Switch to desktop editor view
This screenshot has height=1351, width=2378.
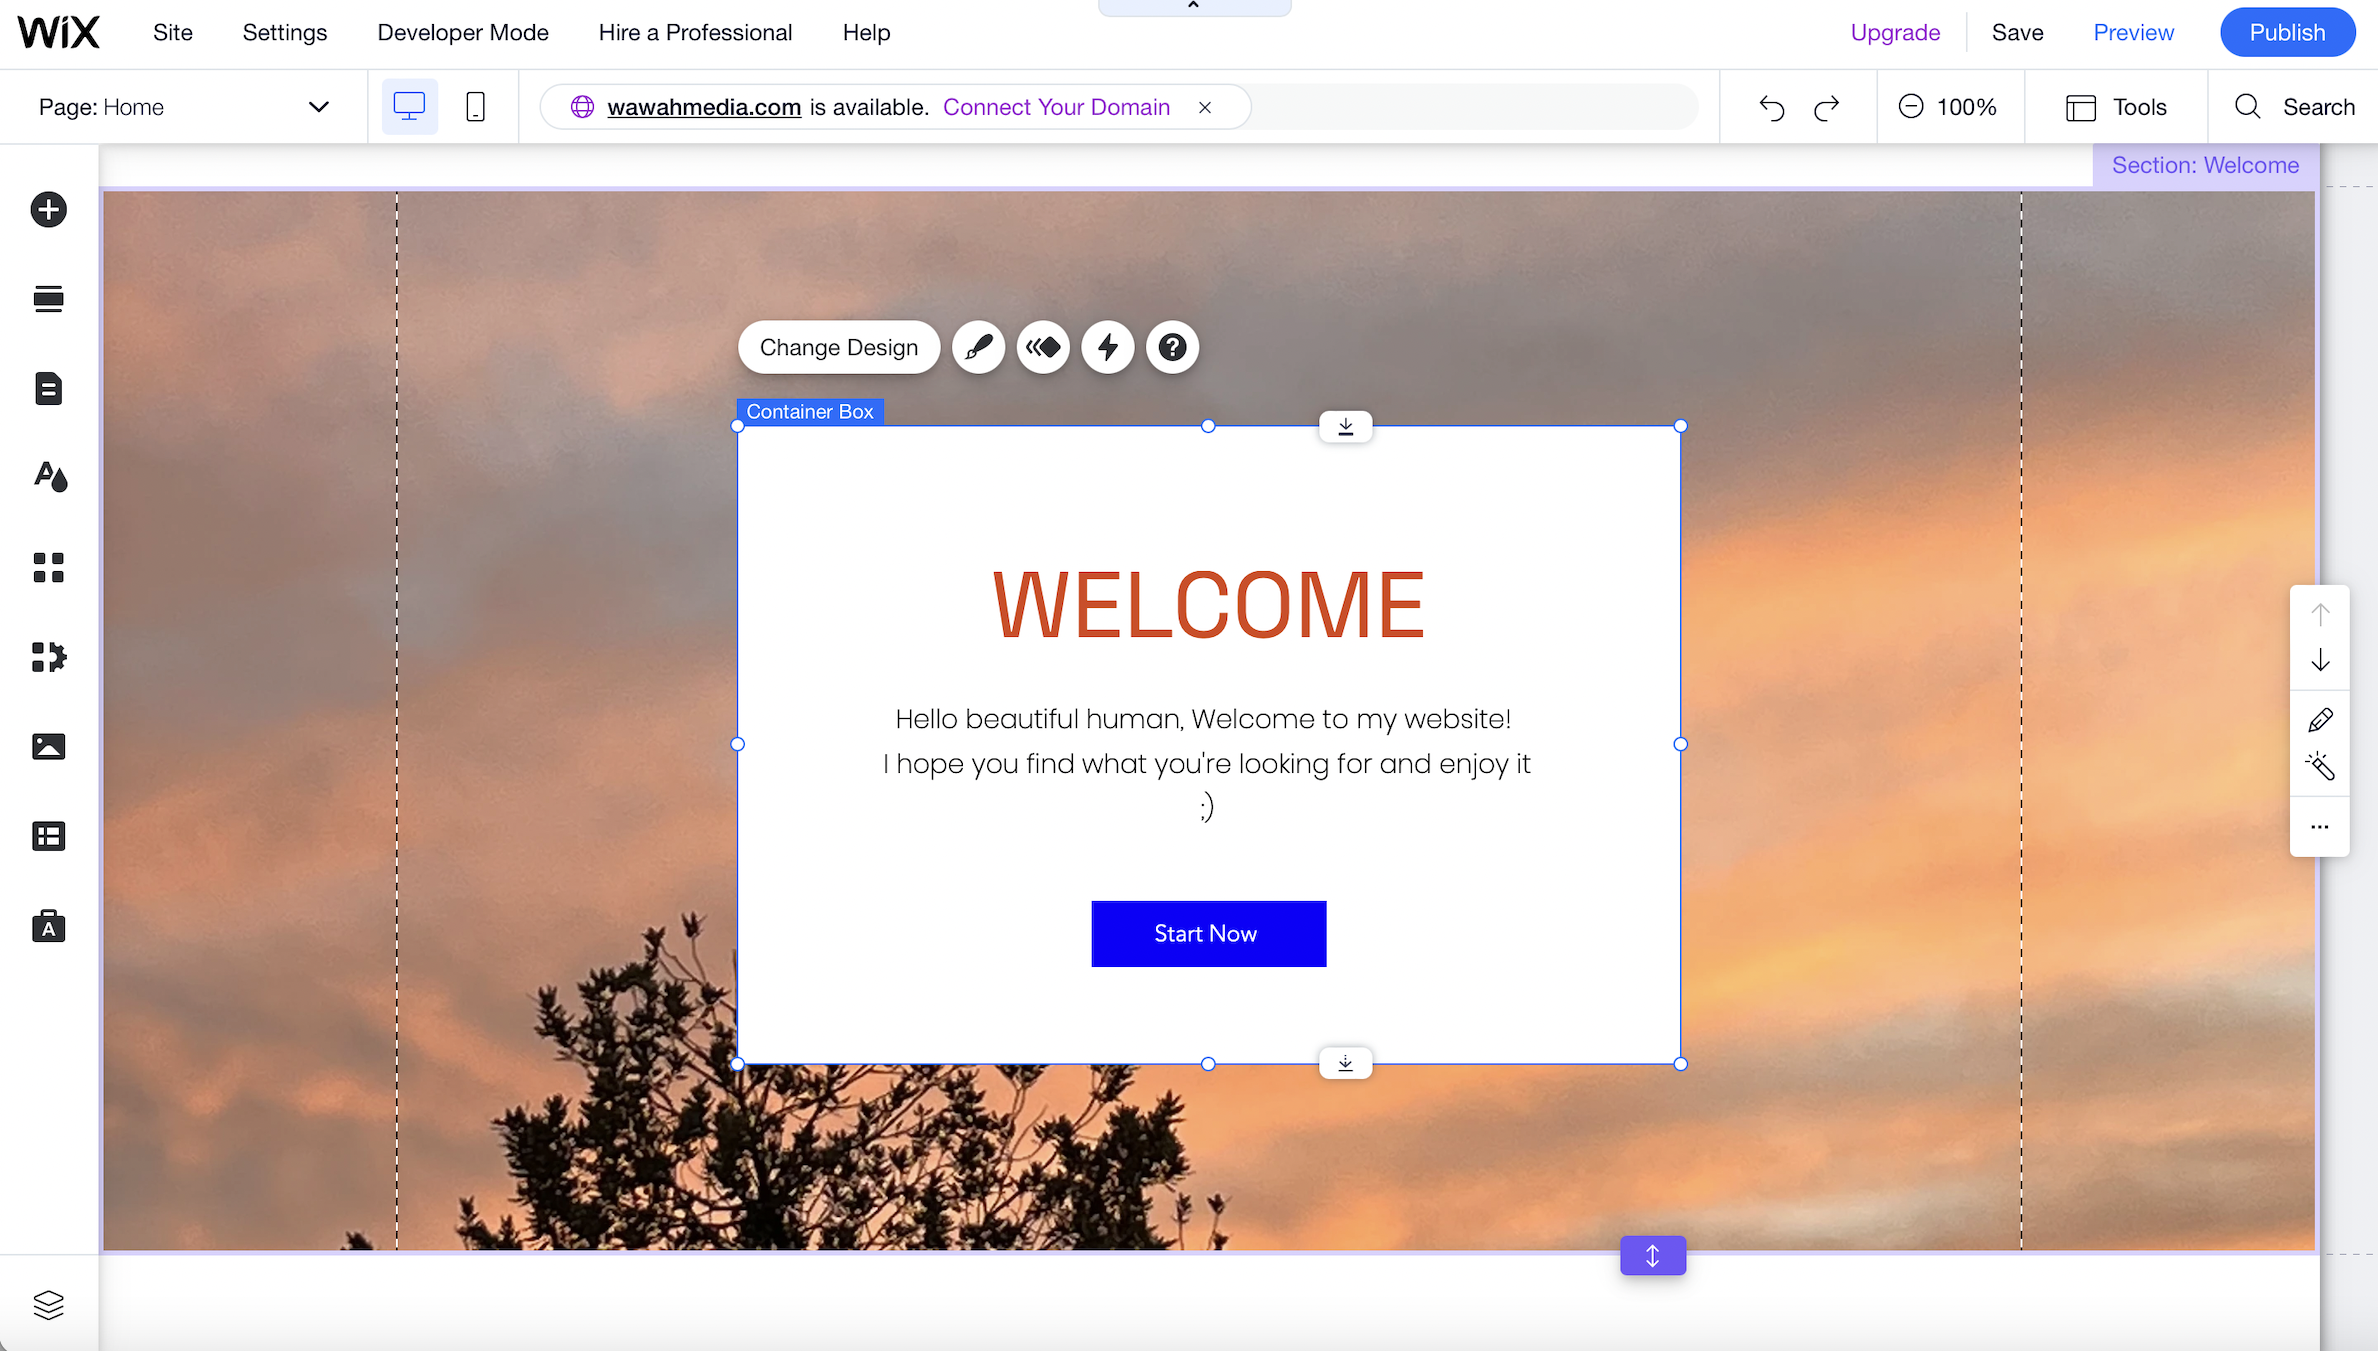[x=409, y=107]
